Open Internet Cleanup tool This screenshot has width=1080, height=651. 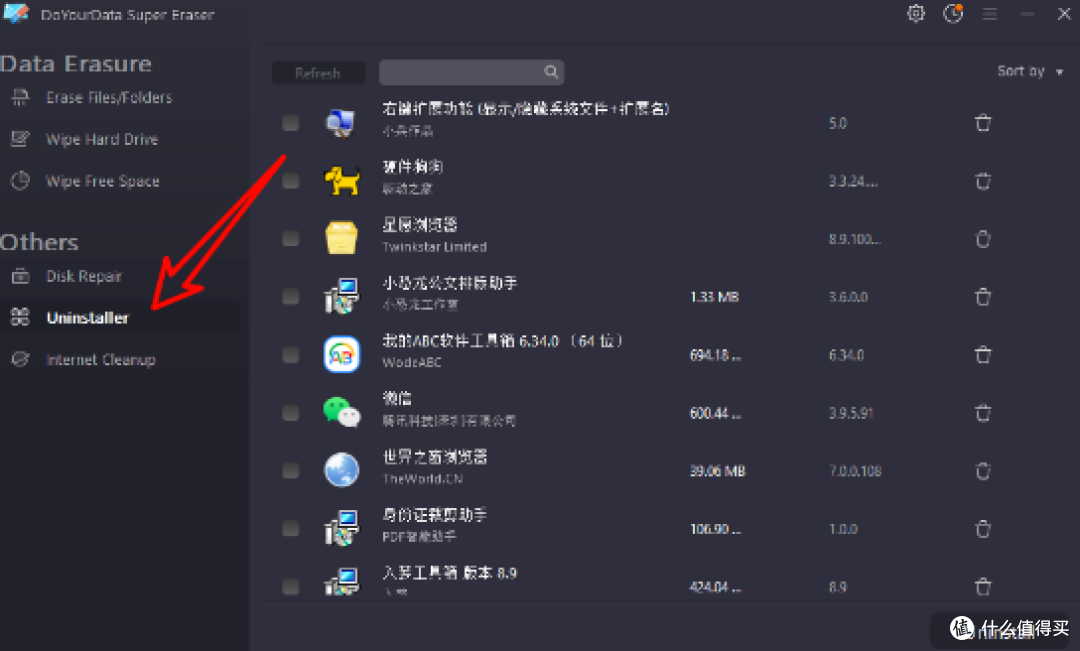tap(101, 360)
